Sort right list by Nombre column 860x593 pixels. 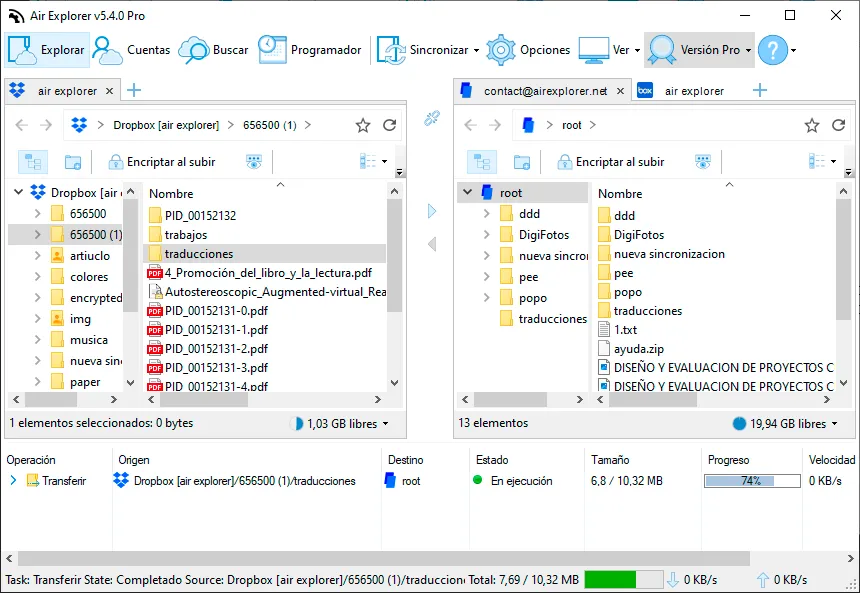pos(620,194)
